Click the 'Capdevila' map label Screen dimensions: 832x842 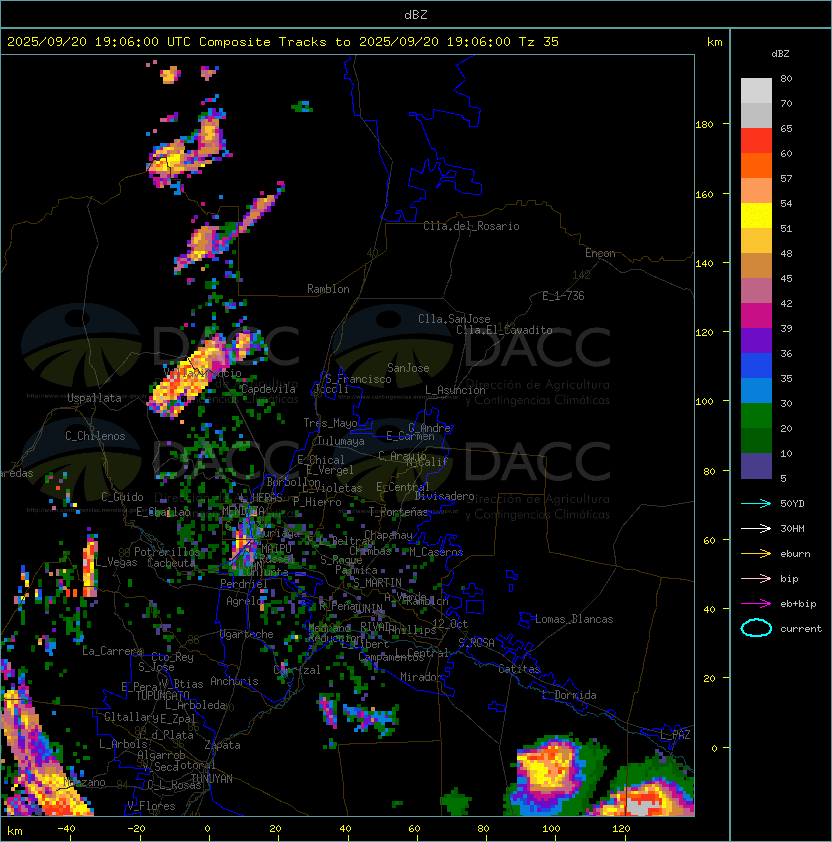point(268,389)
